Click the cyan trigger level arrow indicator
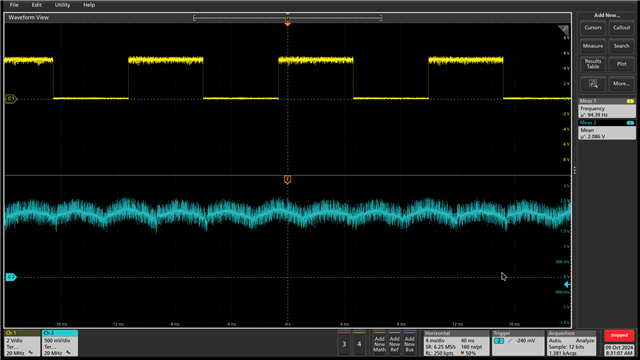The width and height of the screenshot is (640, 360). click(567, 284)
